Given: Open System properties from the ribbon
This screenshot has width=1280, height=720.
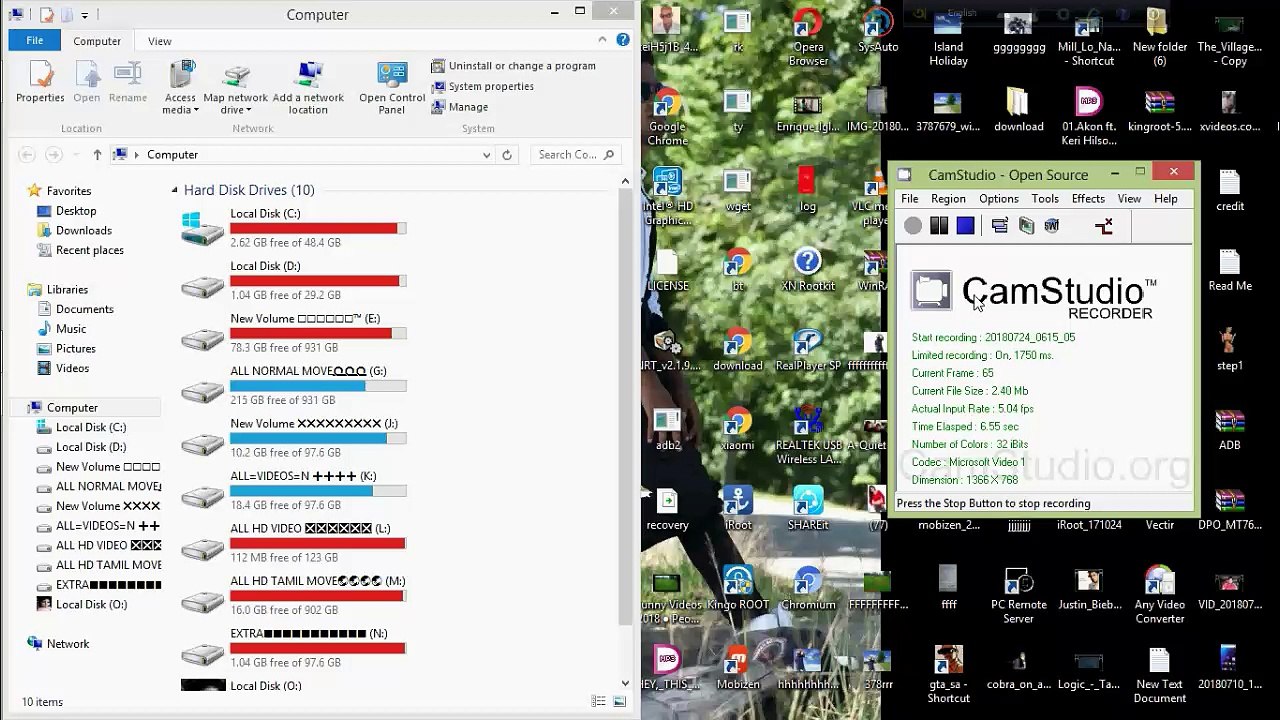Looking at the screenshot, I should click(482, 86).
